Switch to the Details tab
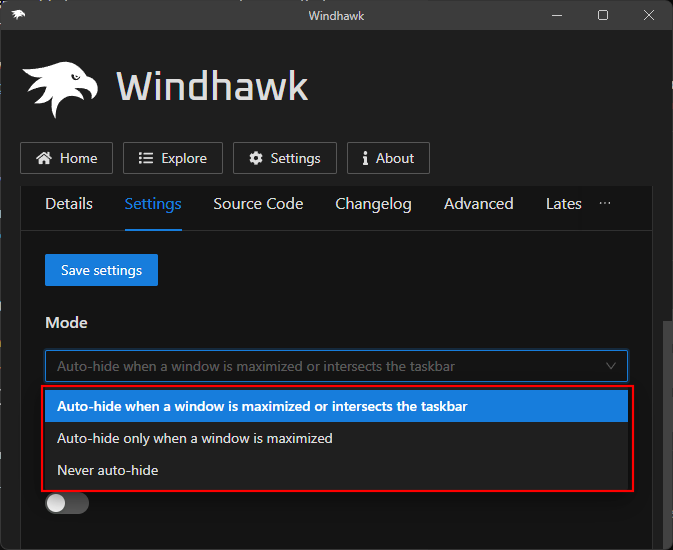Screen dimensions: 673x550 (69, 204)
